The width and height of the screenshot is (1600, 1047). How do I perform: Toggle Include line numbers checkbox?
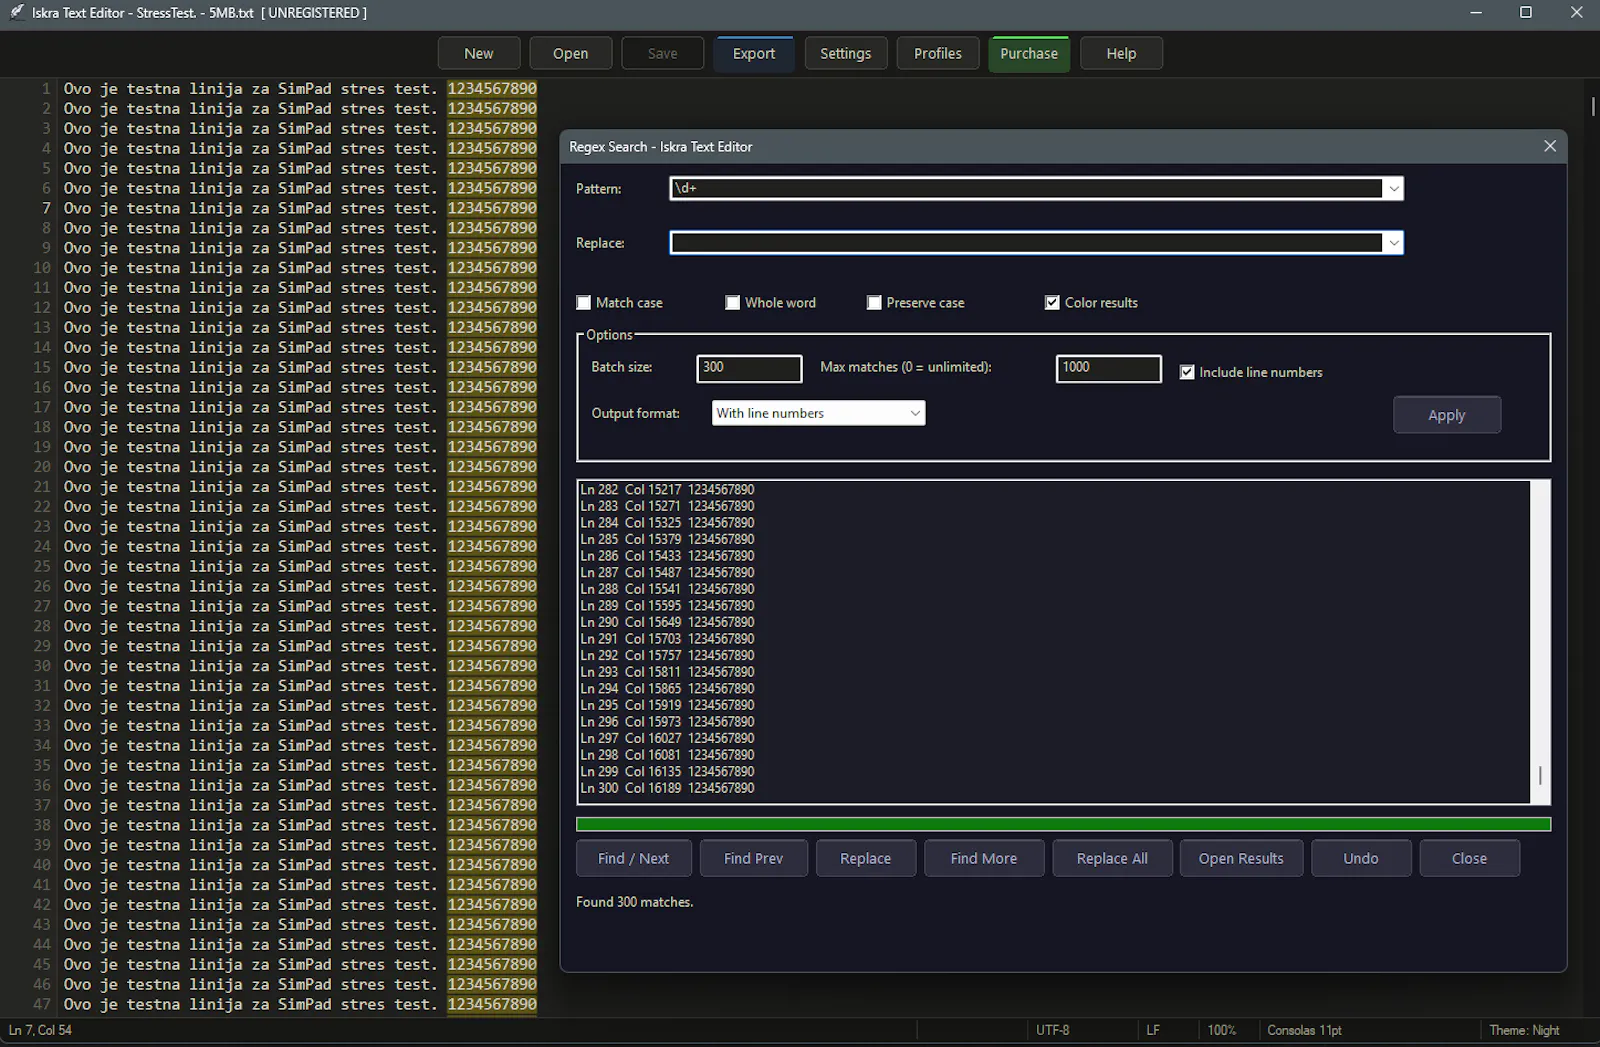(x=1187, y=372)
